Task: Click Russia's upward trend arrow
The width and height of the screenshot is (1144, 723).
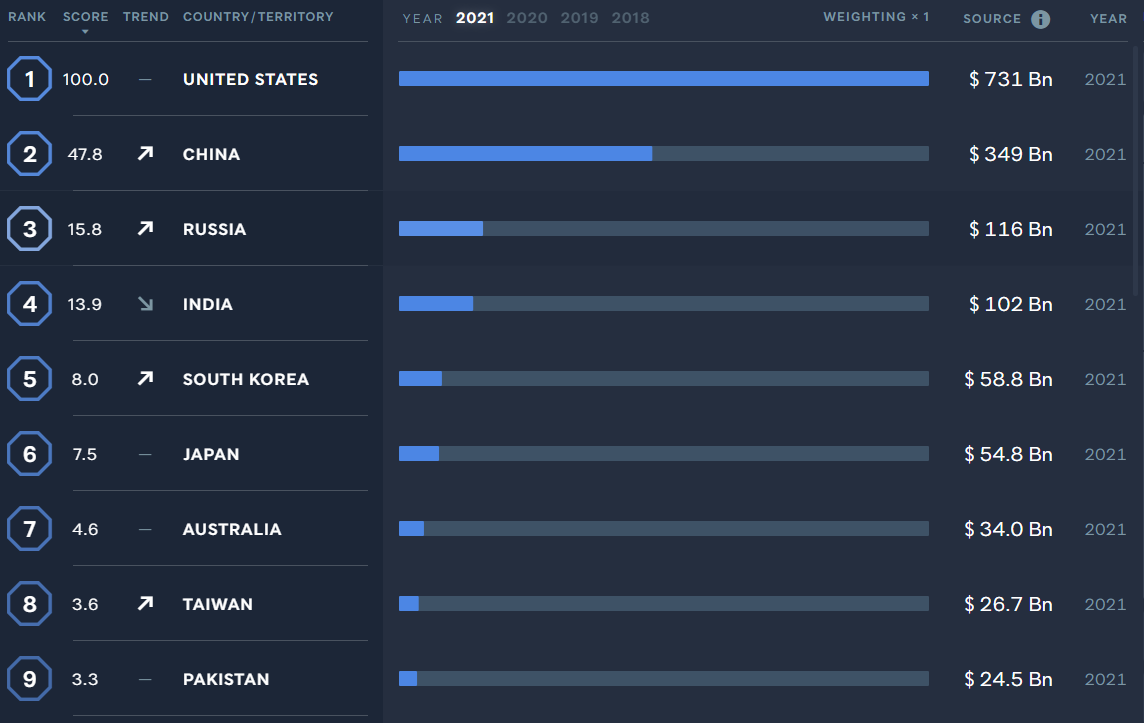Action: 146,229
